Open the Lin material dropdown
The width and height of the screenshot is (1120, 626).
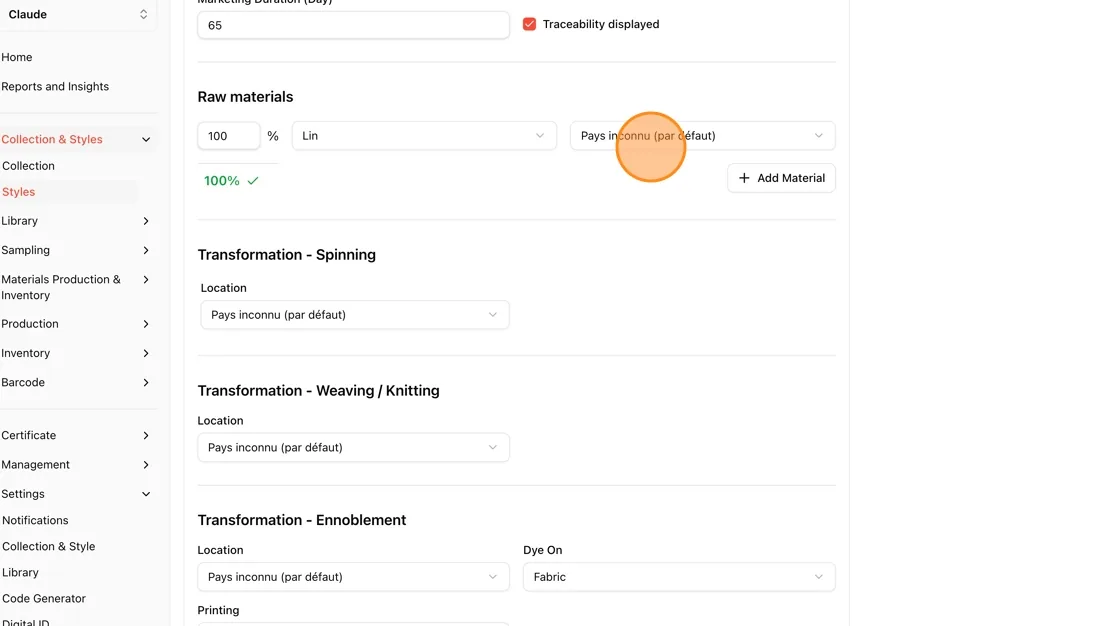tap(424, 136)
